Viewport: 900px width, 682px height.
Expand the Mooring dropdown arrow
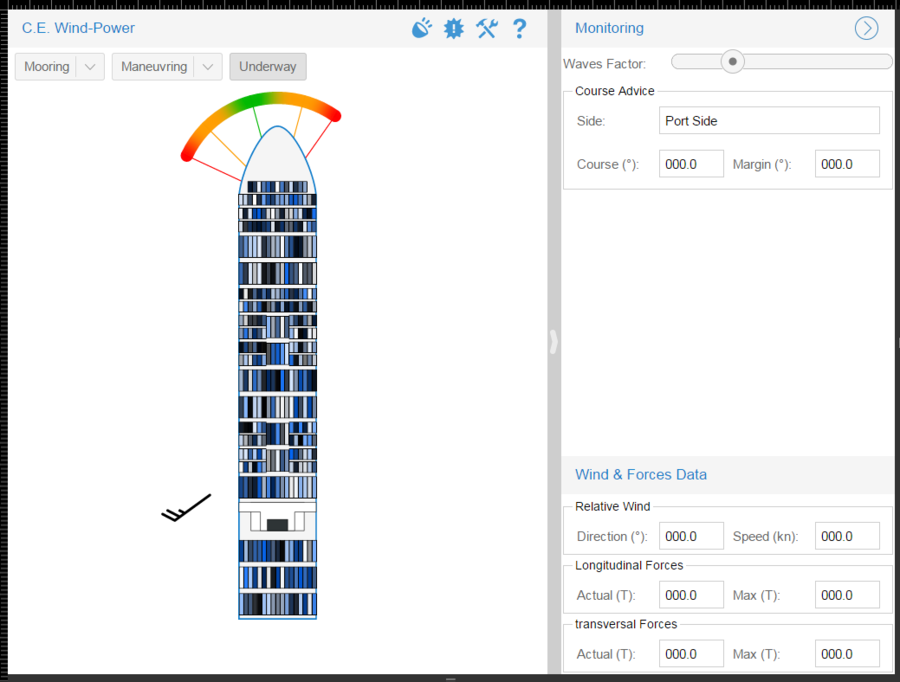pos(90,67)
